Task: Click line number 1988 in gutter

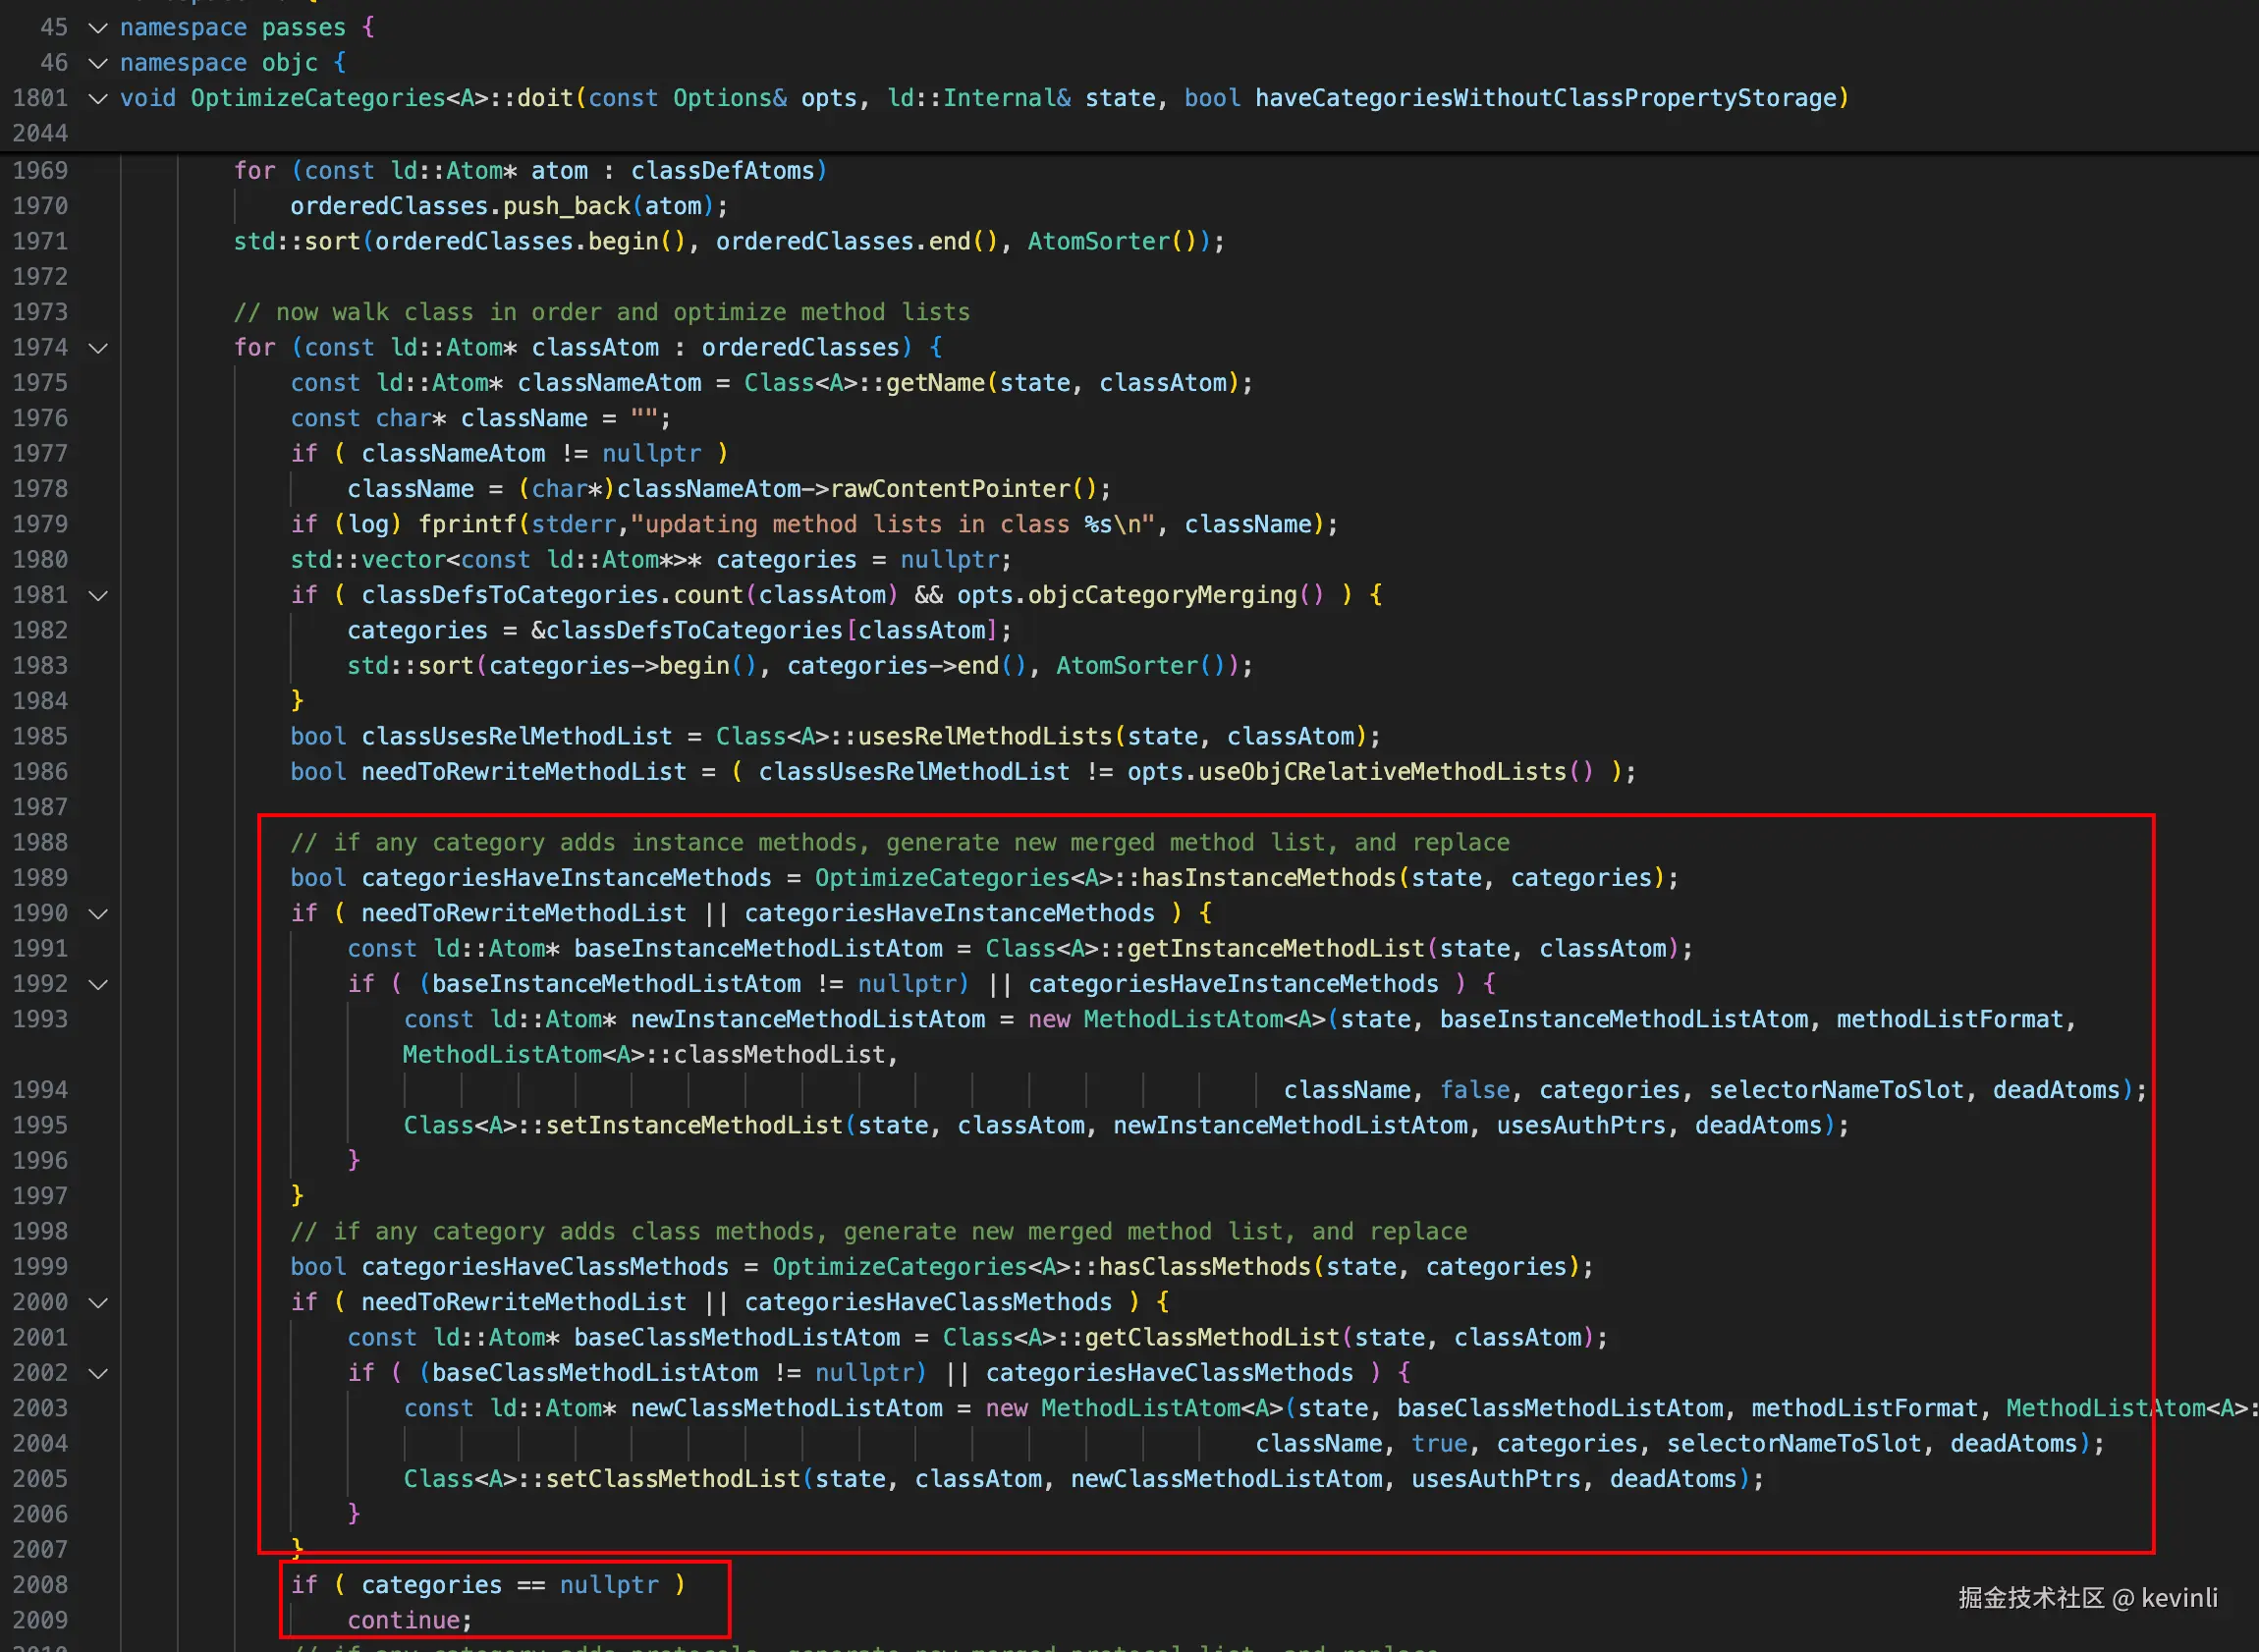Action: (40, 843)
